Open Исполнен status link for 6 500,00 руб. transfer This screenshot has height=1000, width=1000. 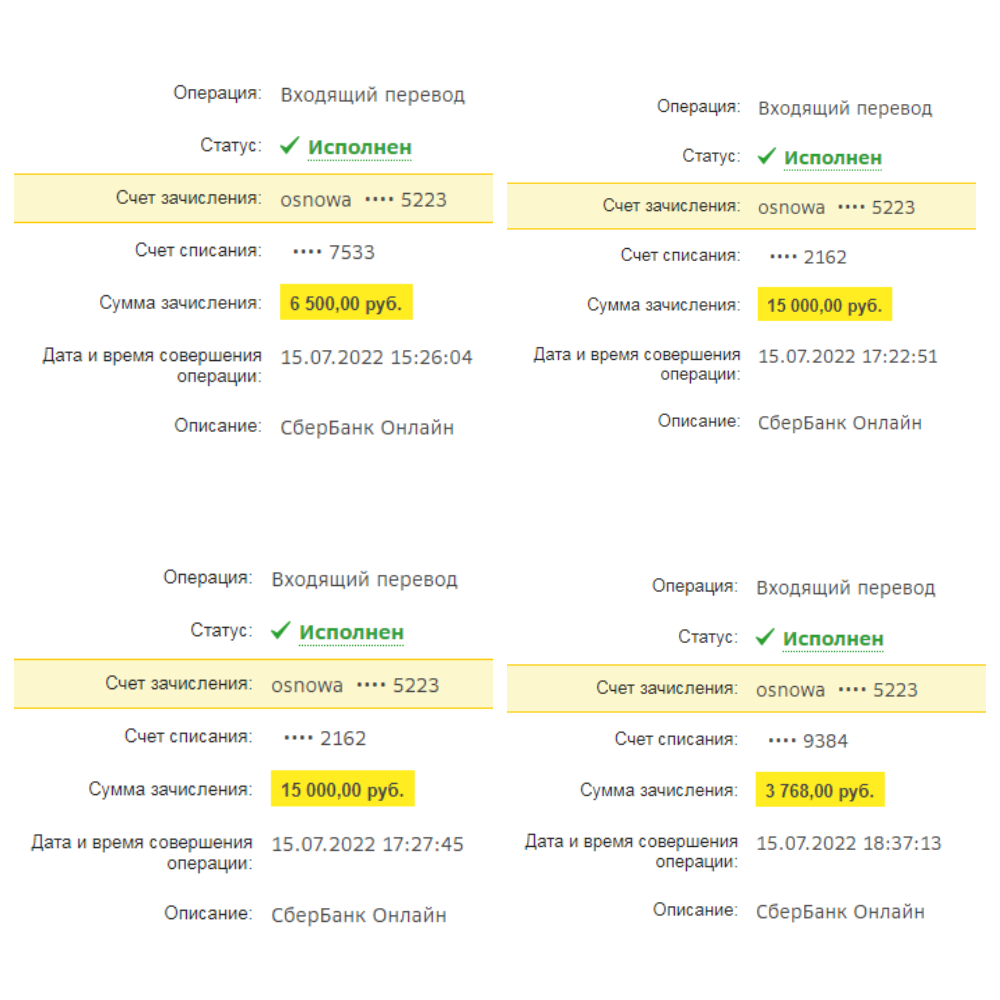(359, 148)
